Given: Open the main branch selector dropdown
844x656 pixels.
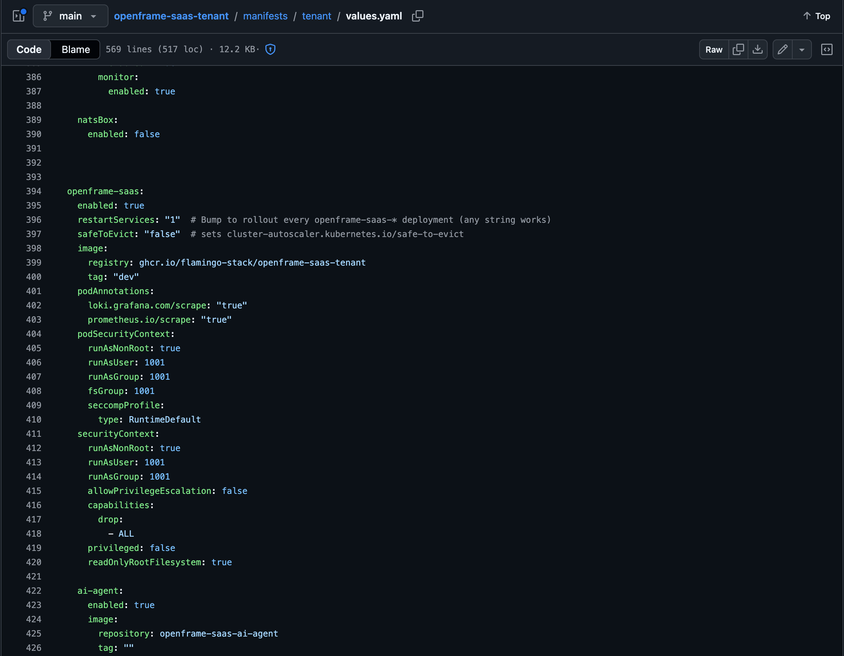Looking at the screenshot, I should [71, 16].
